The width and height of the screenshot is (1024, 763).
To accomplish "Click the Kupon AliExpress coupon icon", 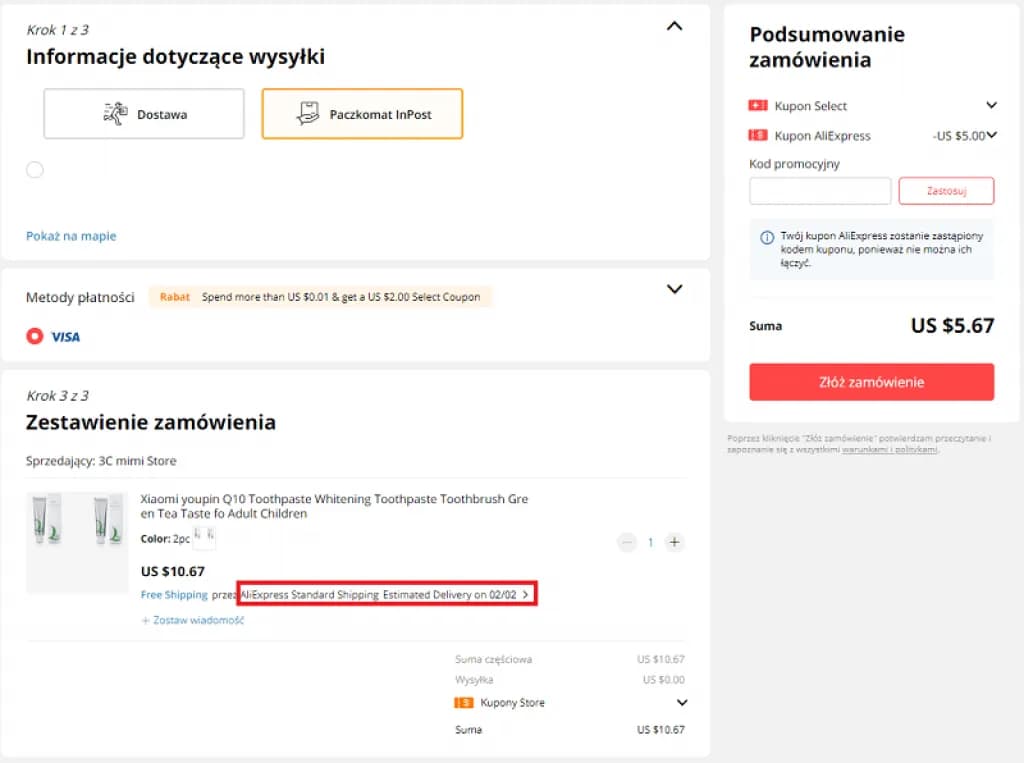I will pyautogui.click(x=757, y=135).
